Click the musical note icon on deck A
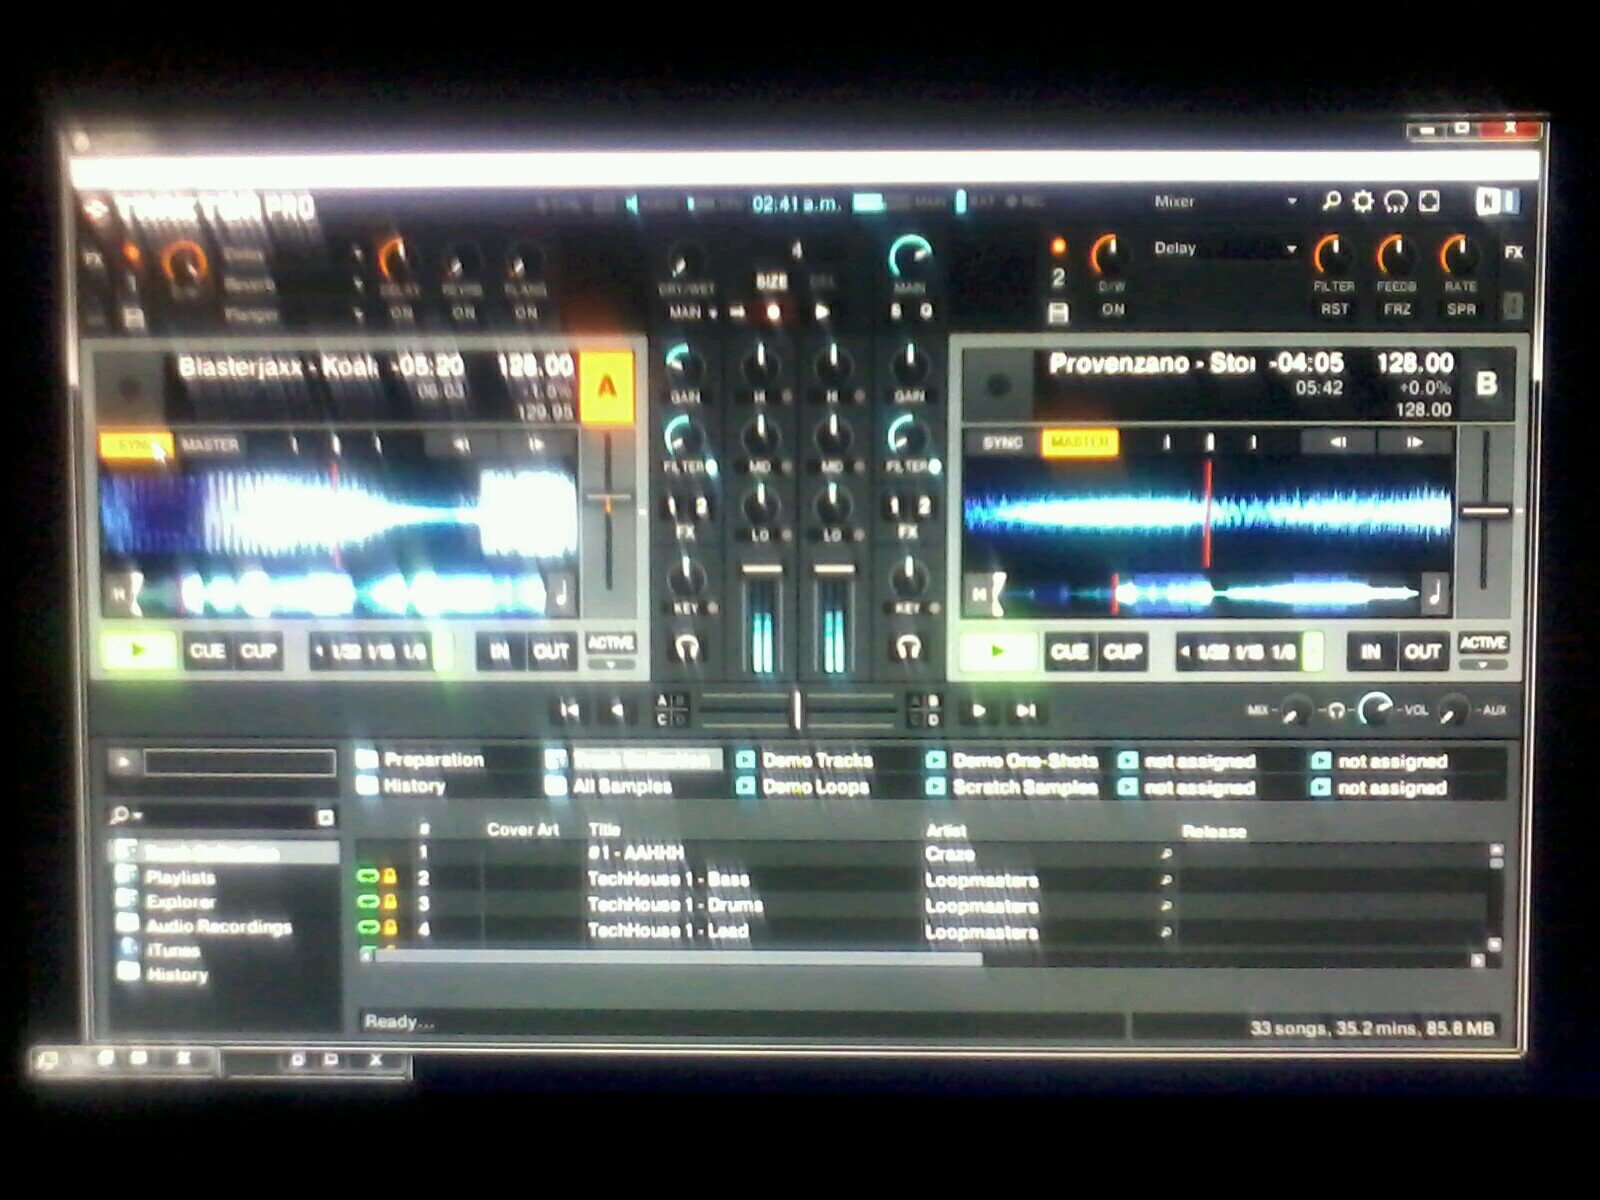 (561, 593)
